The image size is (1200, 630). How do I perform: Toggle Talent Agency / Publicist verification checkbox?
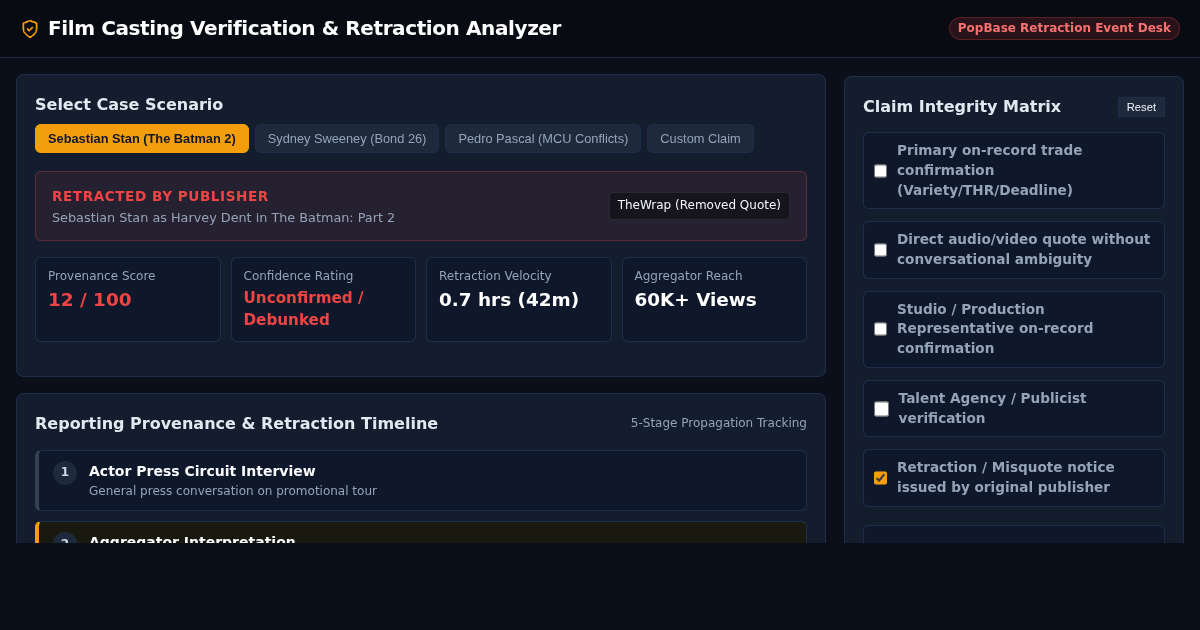[x=881, y=409]
